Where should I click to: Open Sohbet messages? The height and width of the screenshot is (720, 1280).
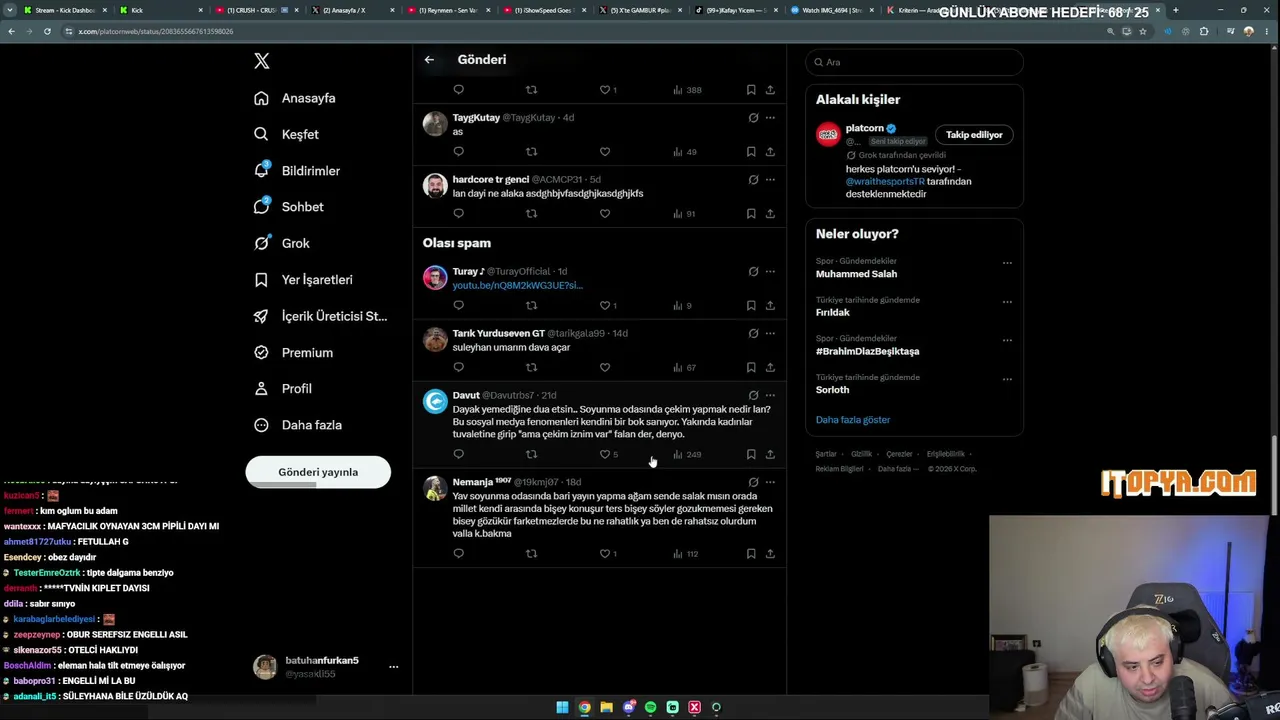tap(288, 207)
